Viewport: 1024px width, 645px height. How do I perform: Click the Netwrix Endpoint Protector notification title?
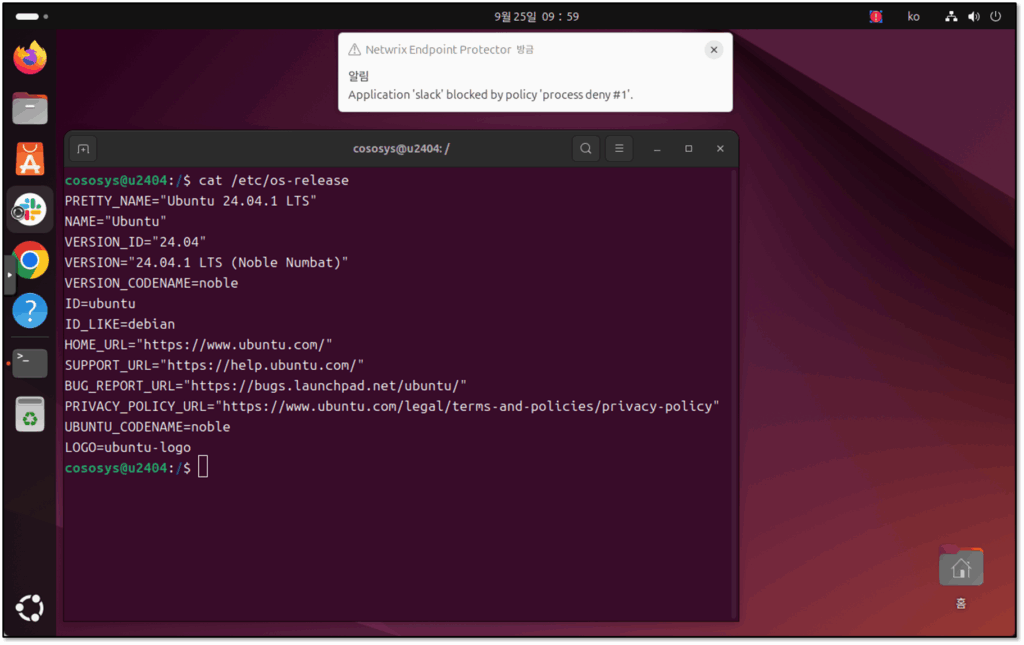click(x=438, y=50)
